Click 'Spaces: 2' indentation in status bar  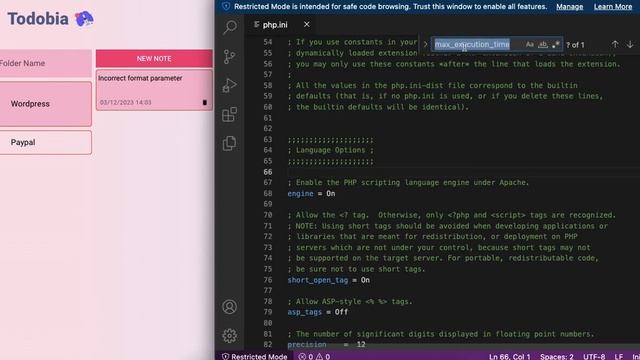(556, 356)
